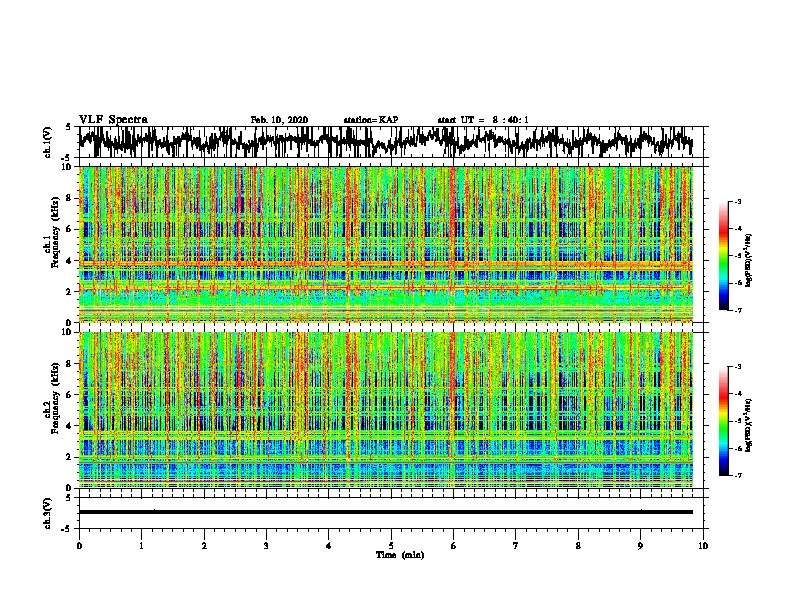The height and width of the screenshot is (612, 792).
Task: Click time axis tick label '10' at the bottom right
Action: (703, 546)
